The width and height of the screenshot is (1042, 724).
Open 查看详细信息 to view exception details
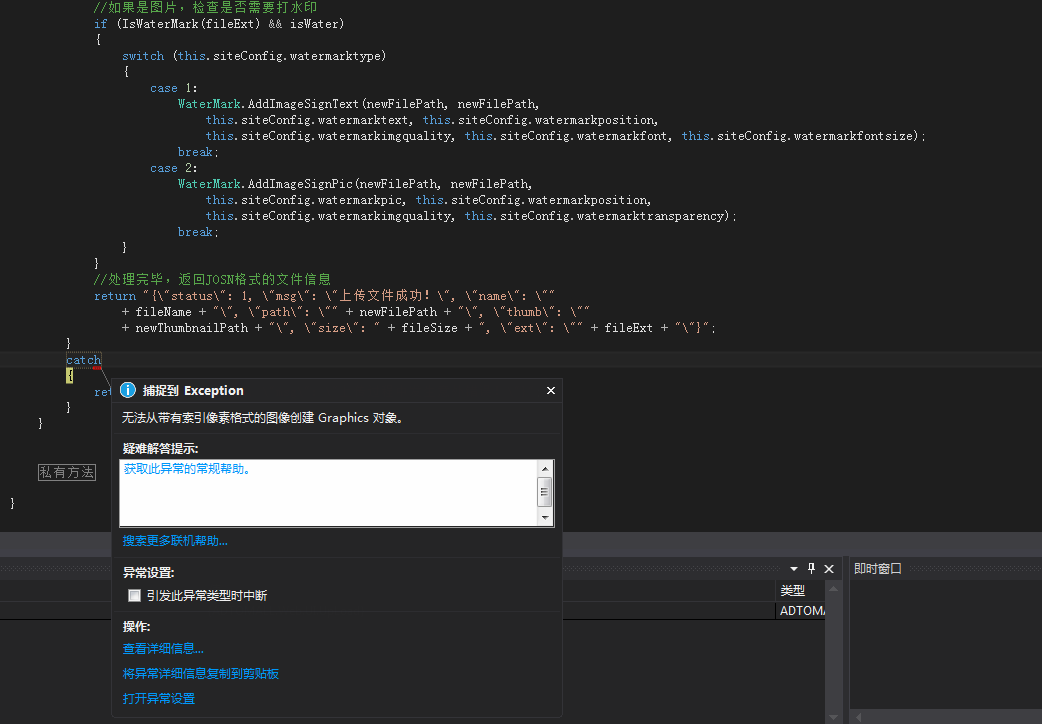tap(163, 649)
